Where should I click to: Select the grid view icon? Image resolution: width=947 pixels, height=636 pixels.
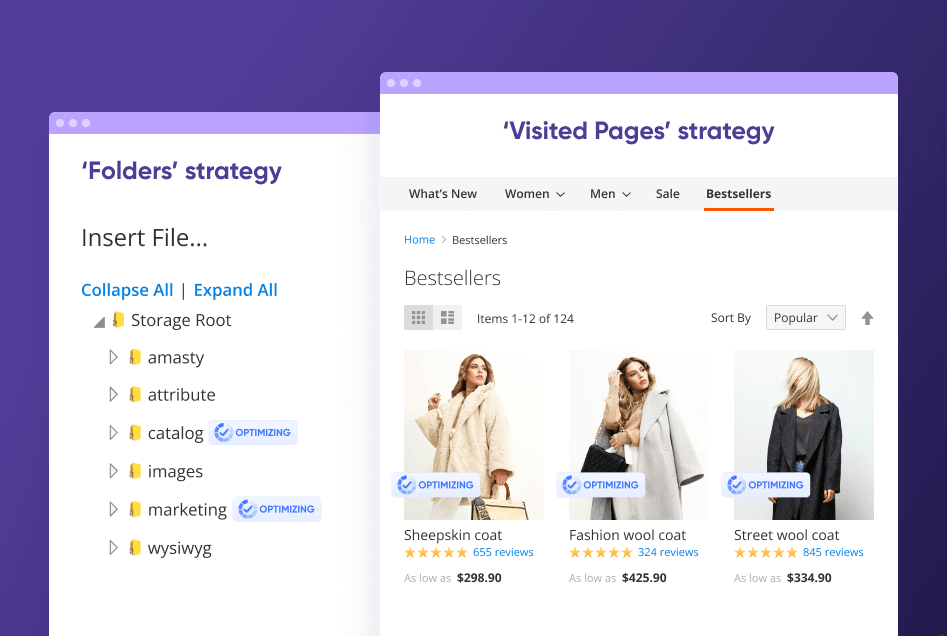point(418,317)
